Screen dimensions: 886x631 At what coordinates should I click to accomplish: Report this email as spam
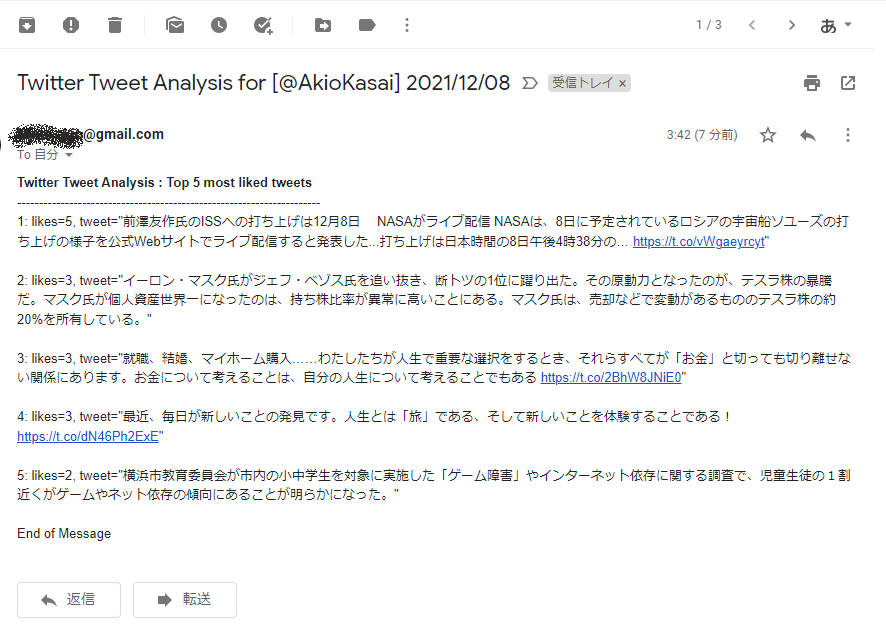(x=71, y=25)
